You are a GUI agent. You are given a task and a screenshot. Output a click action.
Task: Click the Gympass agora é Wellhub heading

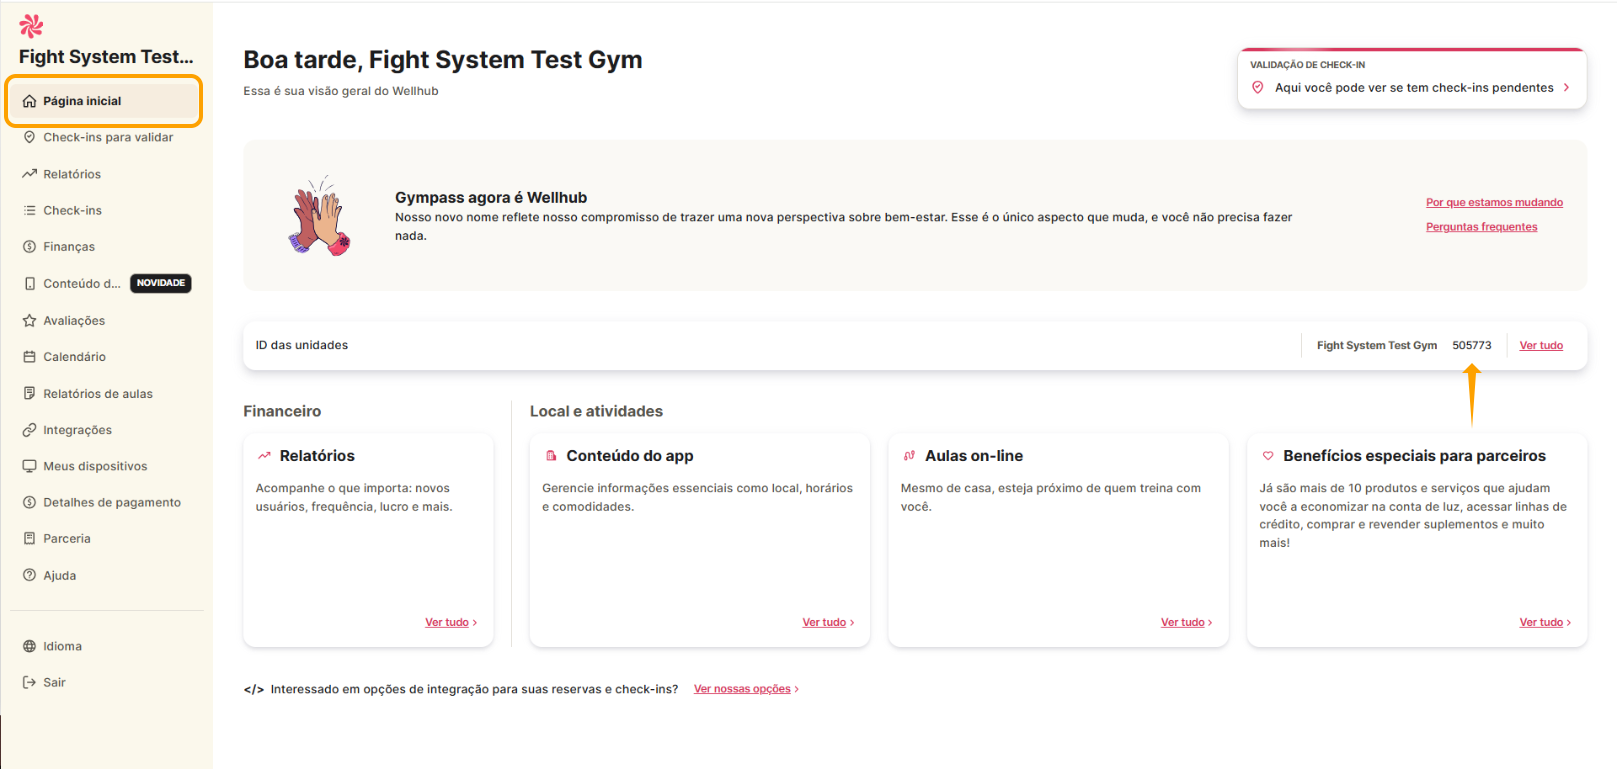(491, 197)
